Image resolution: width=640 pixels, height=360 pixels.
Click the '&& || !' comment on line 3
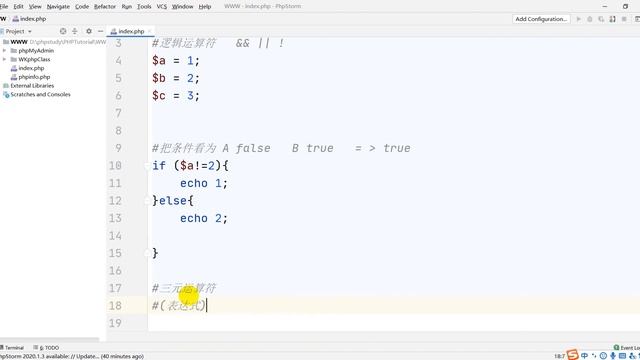pos(260,43)
